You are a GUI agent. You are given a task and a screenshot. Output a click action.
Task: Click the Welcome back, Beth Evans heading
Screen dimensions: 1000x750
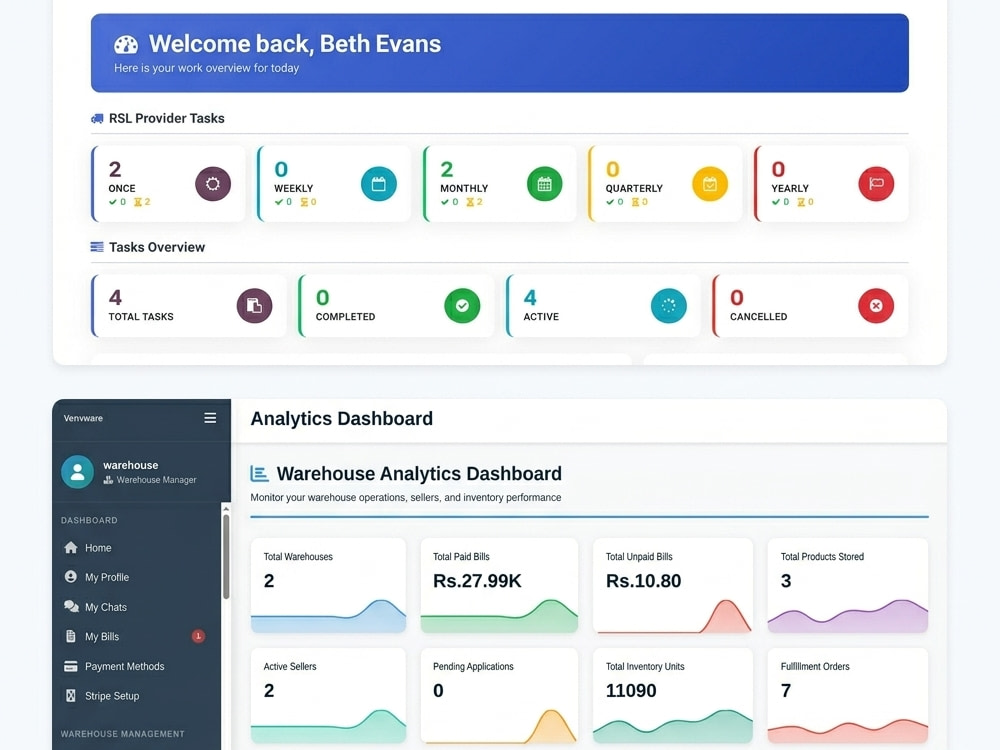point(295,44)
